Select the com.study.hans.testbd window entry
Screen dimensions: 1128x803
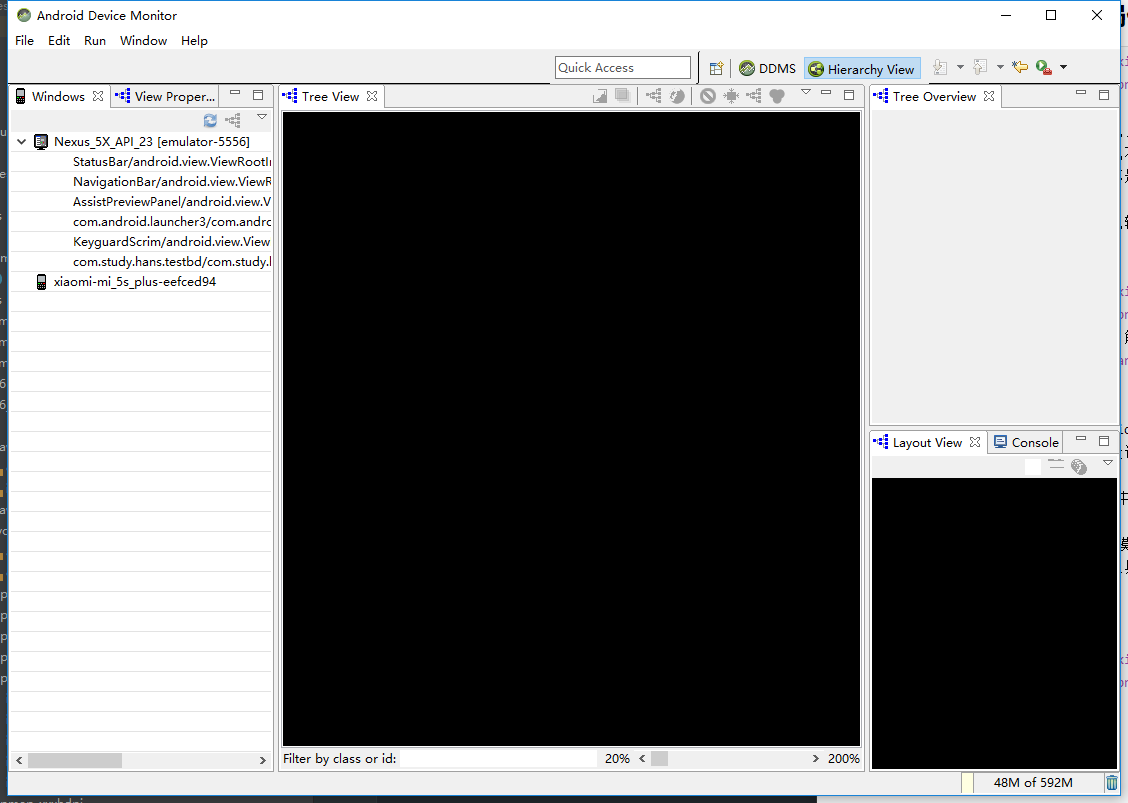click(x=172, y=262)
